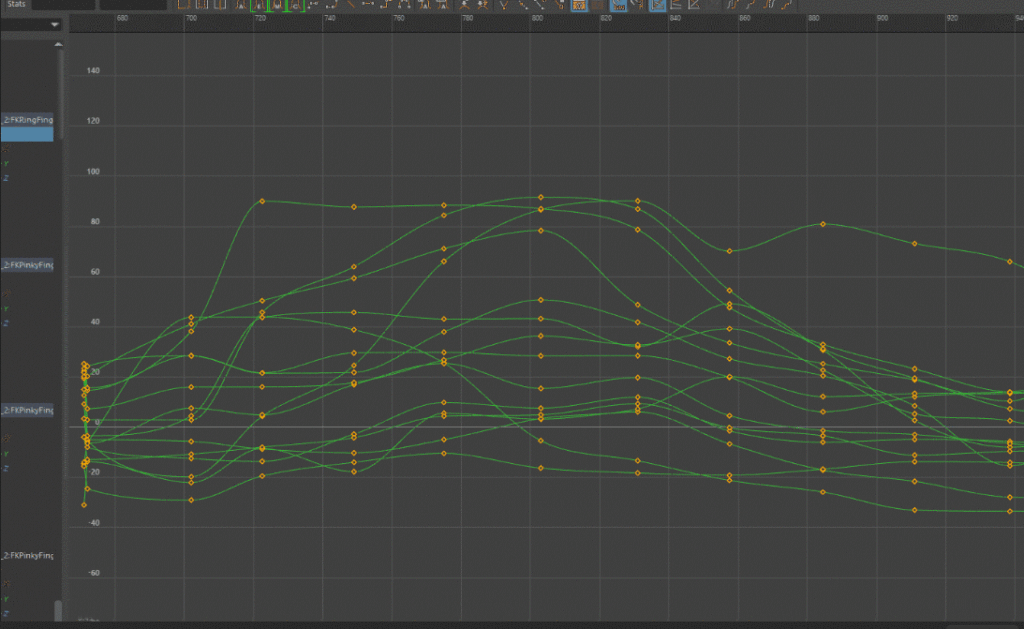Viewport: 1024px width, 629px height.
Task: Select Y channel under FKRingFing
Action: point(6,163)
